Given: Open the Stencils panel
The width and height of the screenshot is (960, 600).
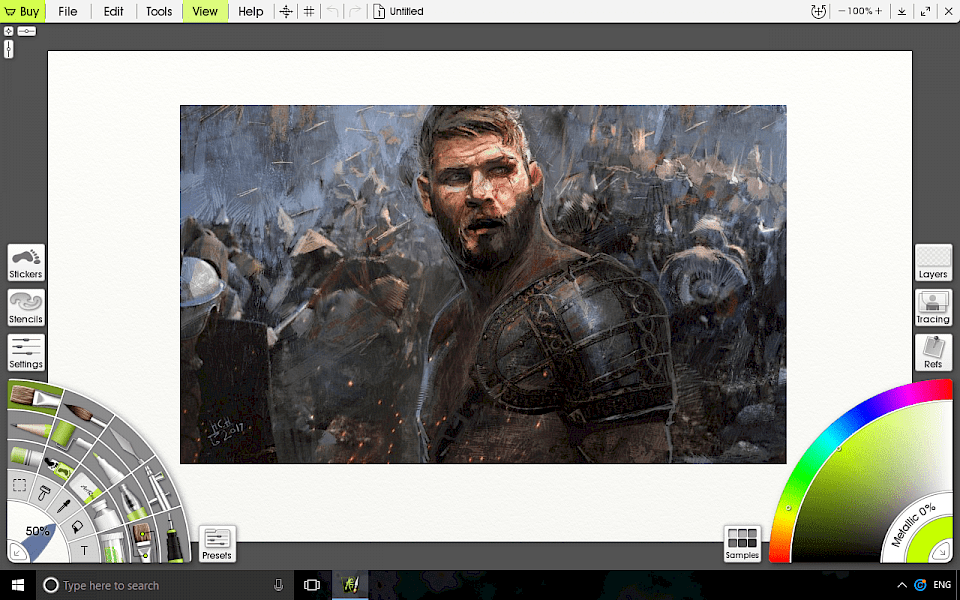Looking at the screenshot, I should click(x=26, y=307).
